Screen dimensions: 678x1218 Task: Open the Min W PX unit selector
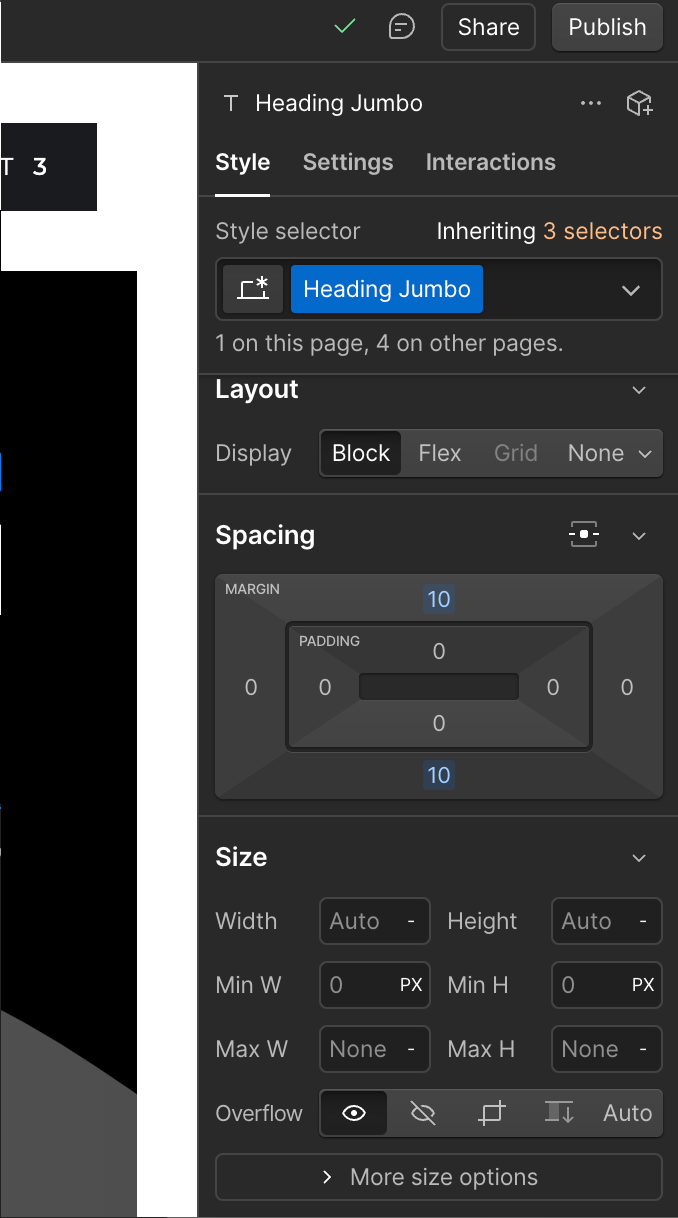pyautogui.click(x=411, y=985)
